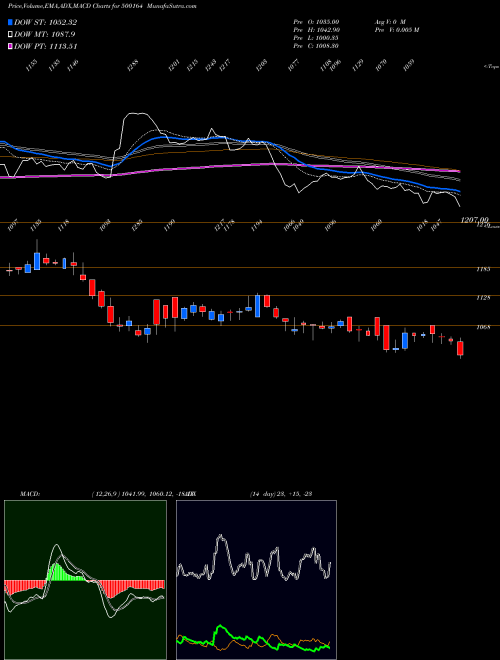
Task: Open the MACD histogram panel
Action: [x=85, y=580]
